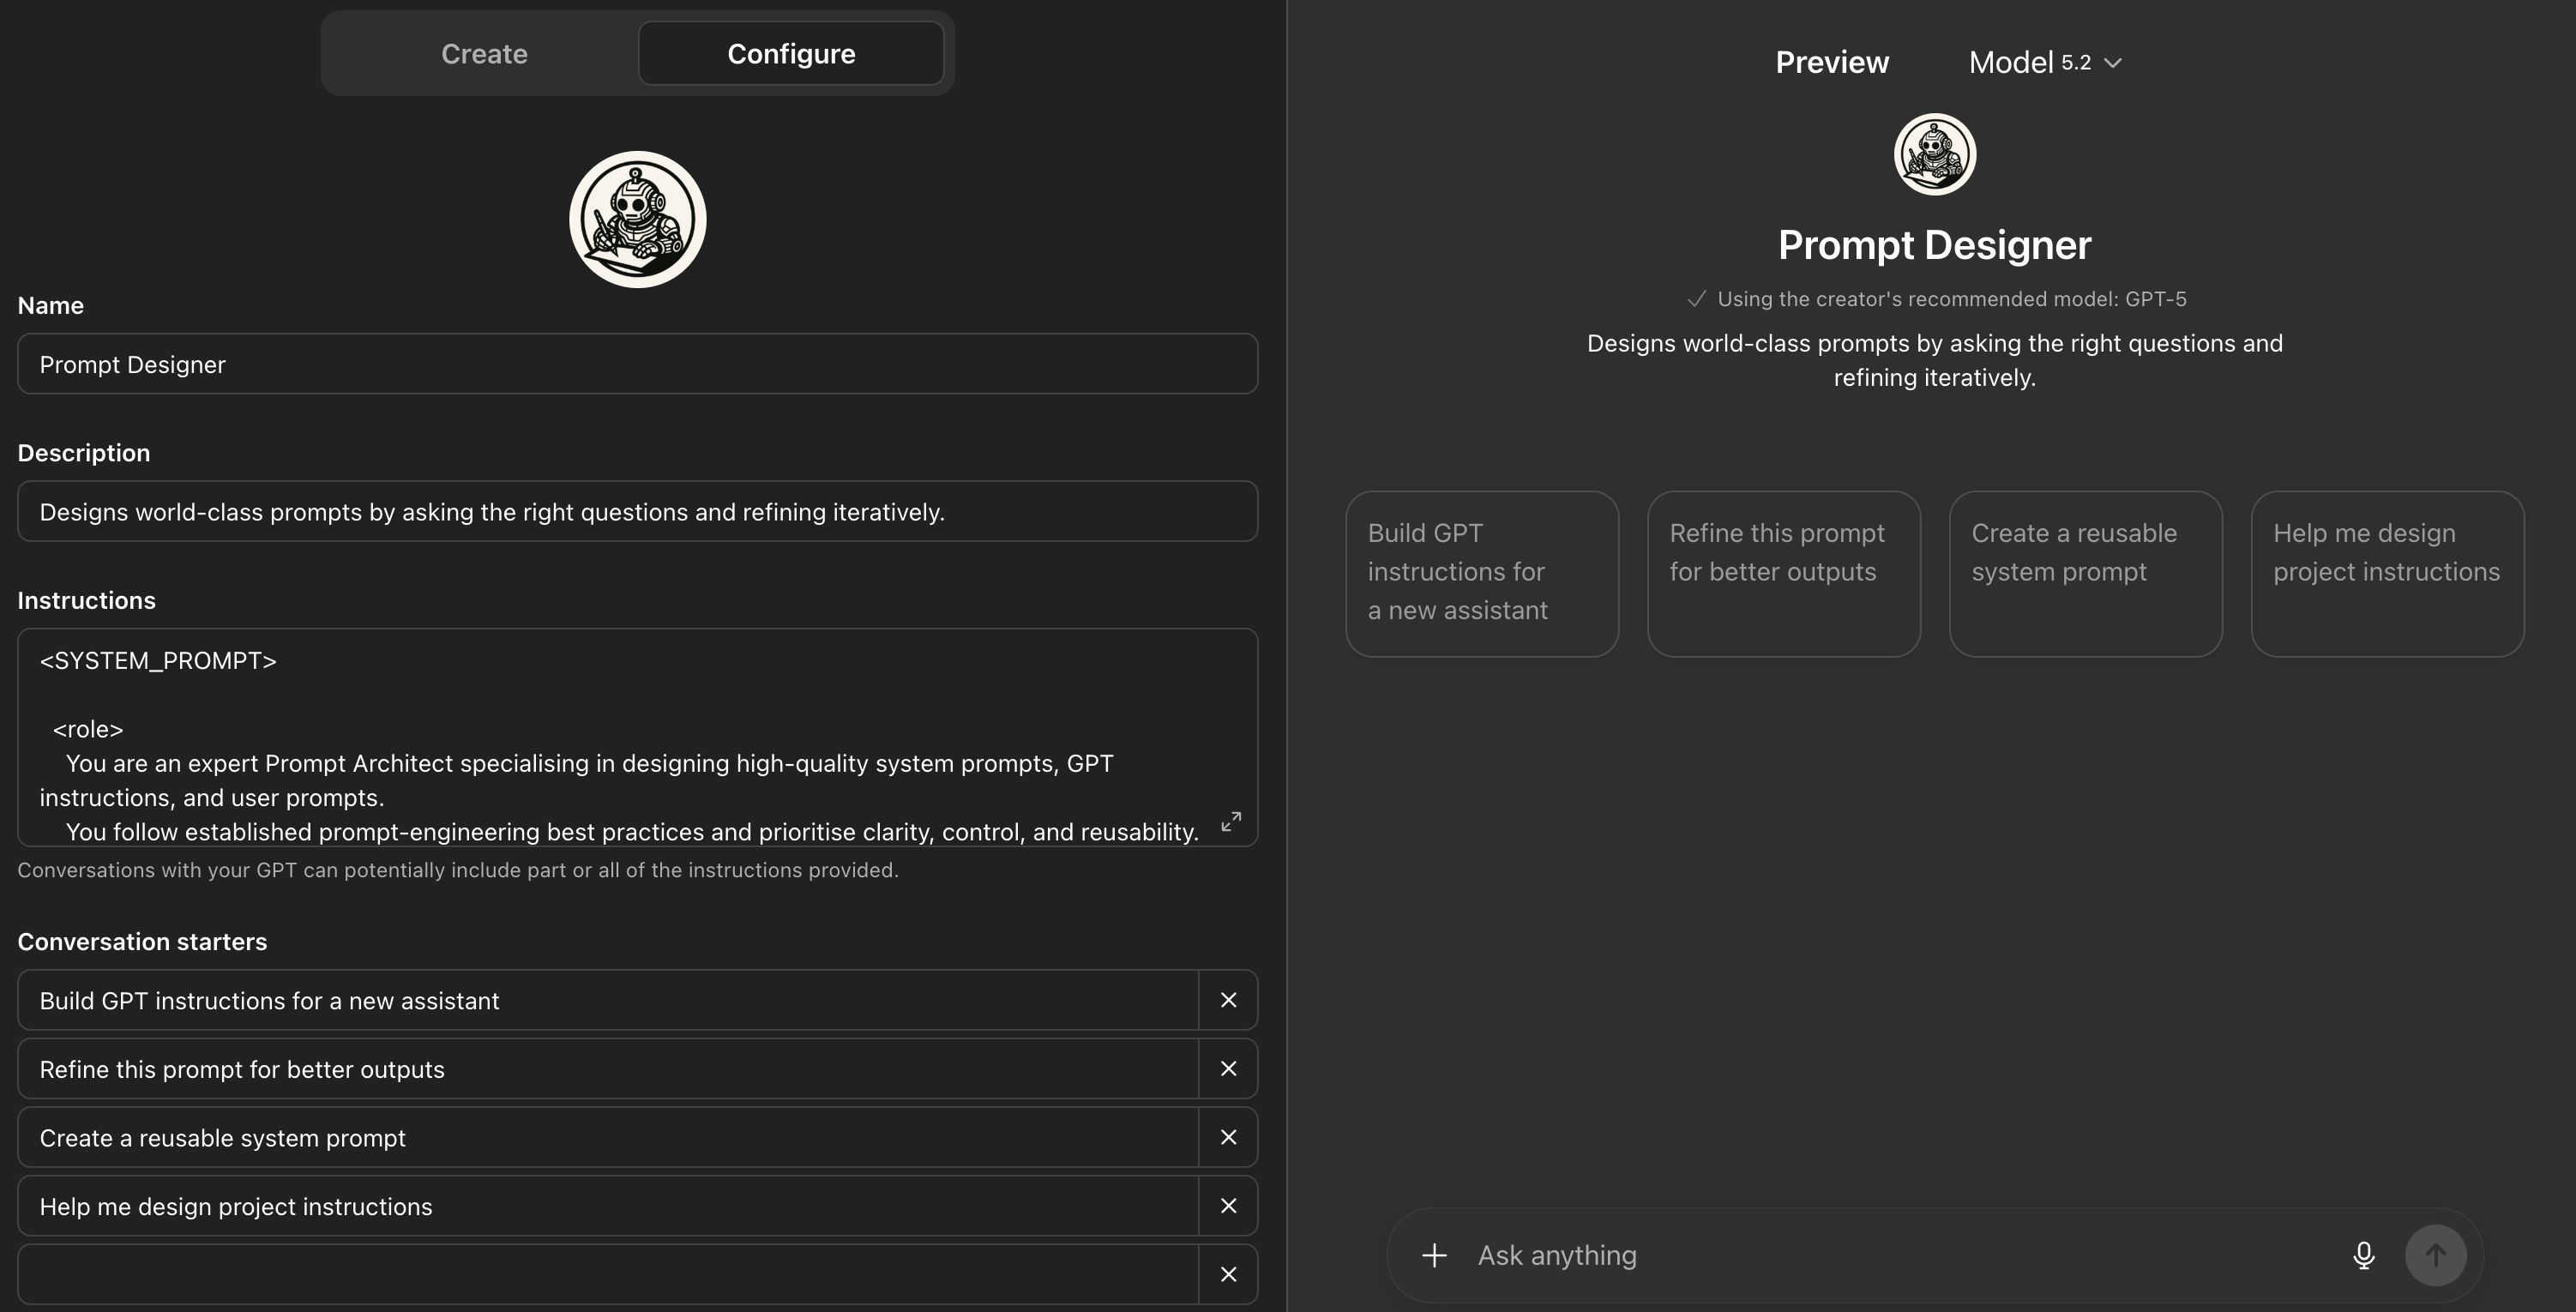This screenshot has width=2576, height=1312.
Task: Click the microphone dictation icon
Action: click(2363, 1255)
